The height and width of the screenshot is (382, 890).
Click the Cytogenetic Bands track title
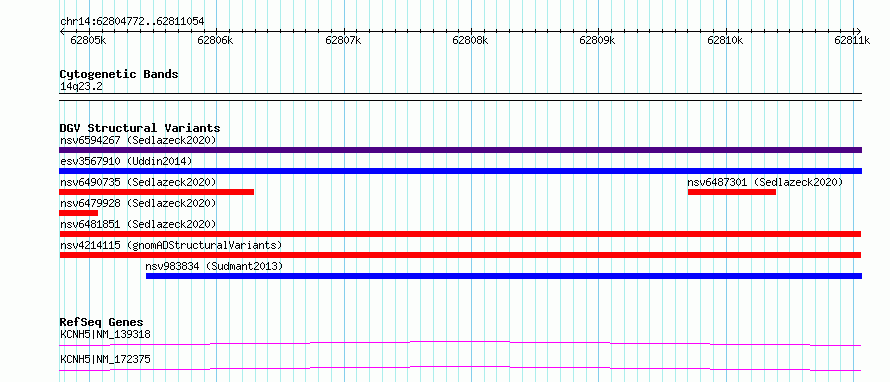coord(119,74)
